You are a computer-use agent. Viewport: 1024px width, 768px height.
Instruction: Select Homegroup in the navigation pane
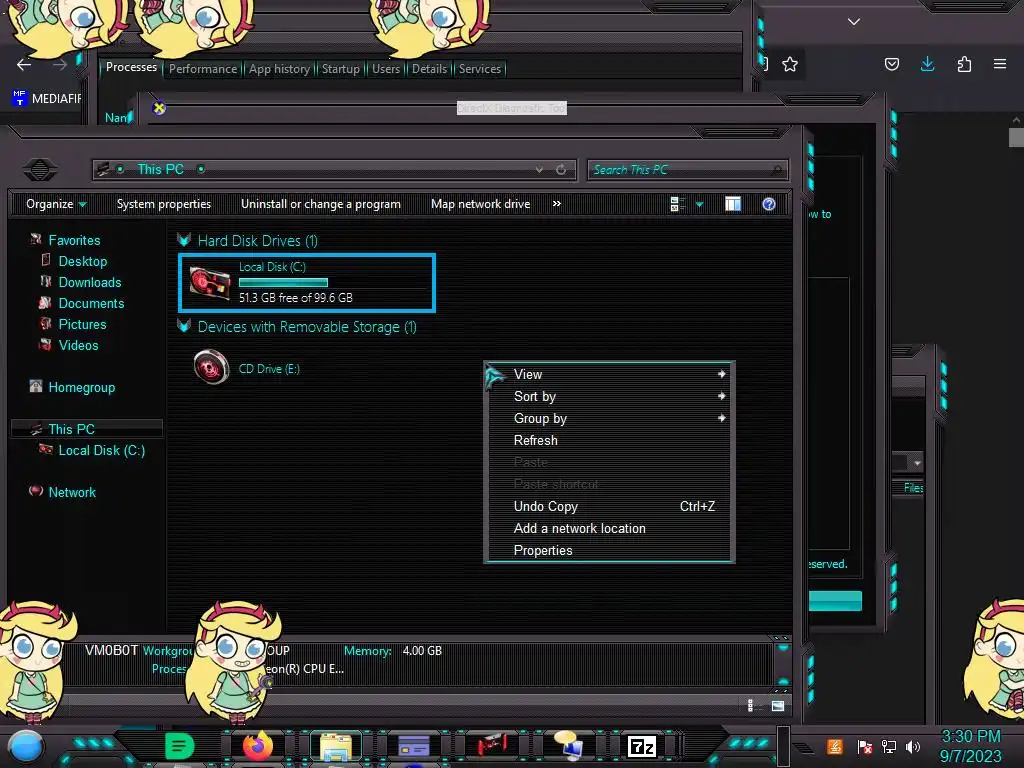(x=81, y=387)
